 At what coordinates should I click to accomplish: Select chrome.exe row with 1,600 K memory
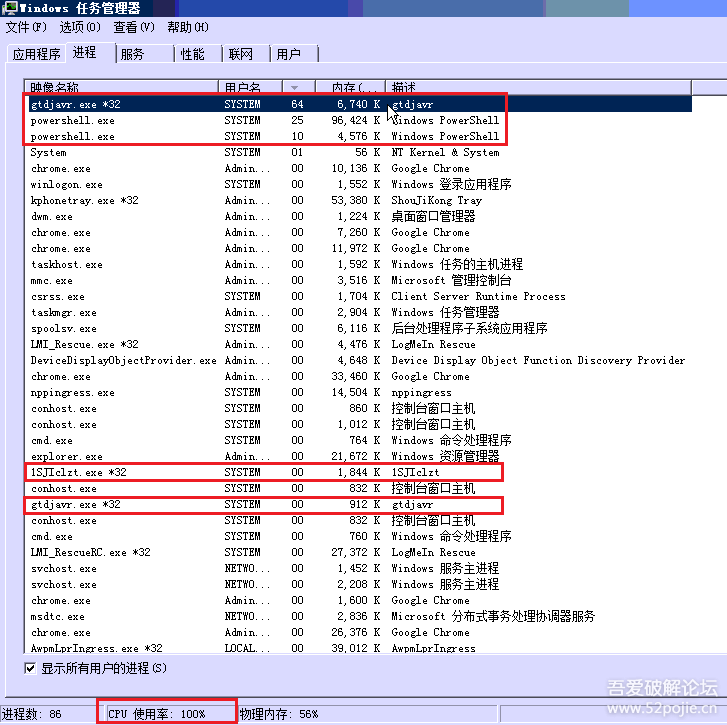[358, 600]
